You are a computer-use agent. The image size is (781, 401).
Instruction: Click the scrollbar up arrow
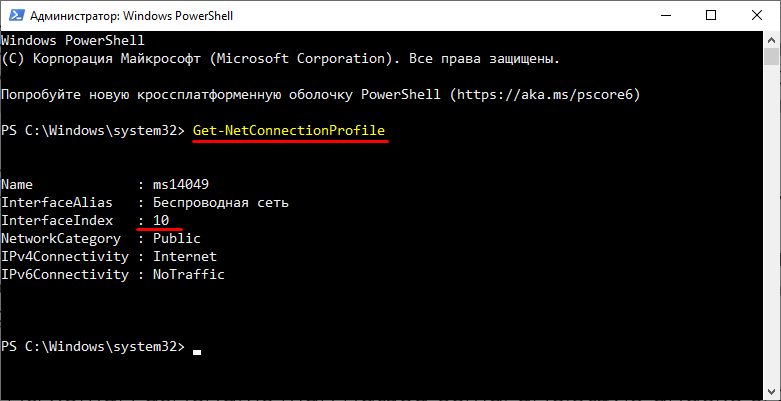pyautogui.click(x=772, y=39)
